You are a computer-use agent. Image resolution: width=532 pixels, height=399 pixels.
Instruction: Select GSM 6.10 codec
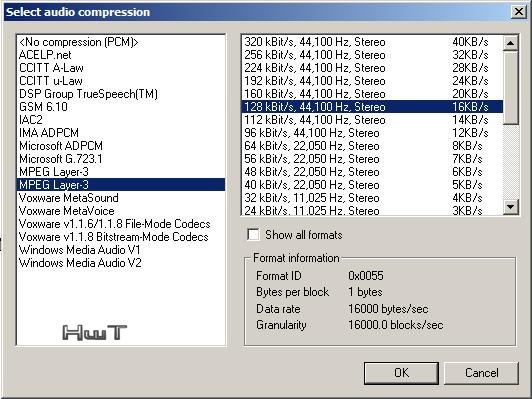(120, 107)
